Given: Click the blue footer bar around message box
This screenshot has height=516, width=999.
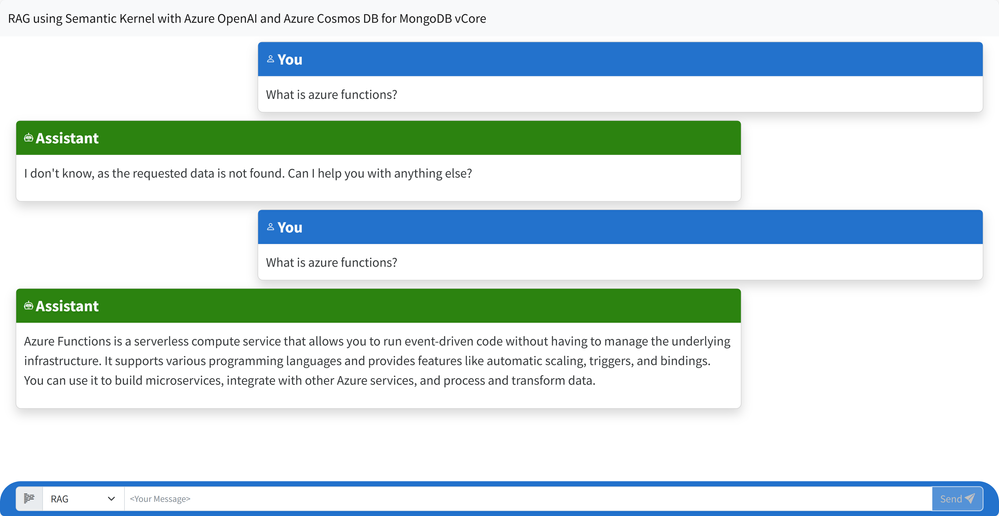Looking at the screenshot, I should tap(500, 499).
